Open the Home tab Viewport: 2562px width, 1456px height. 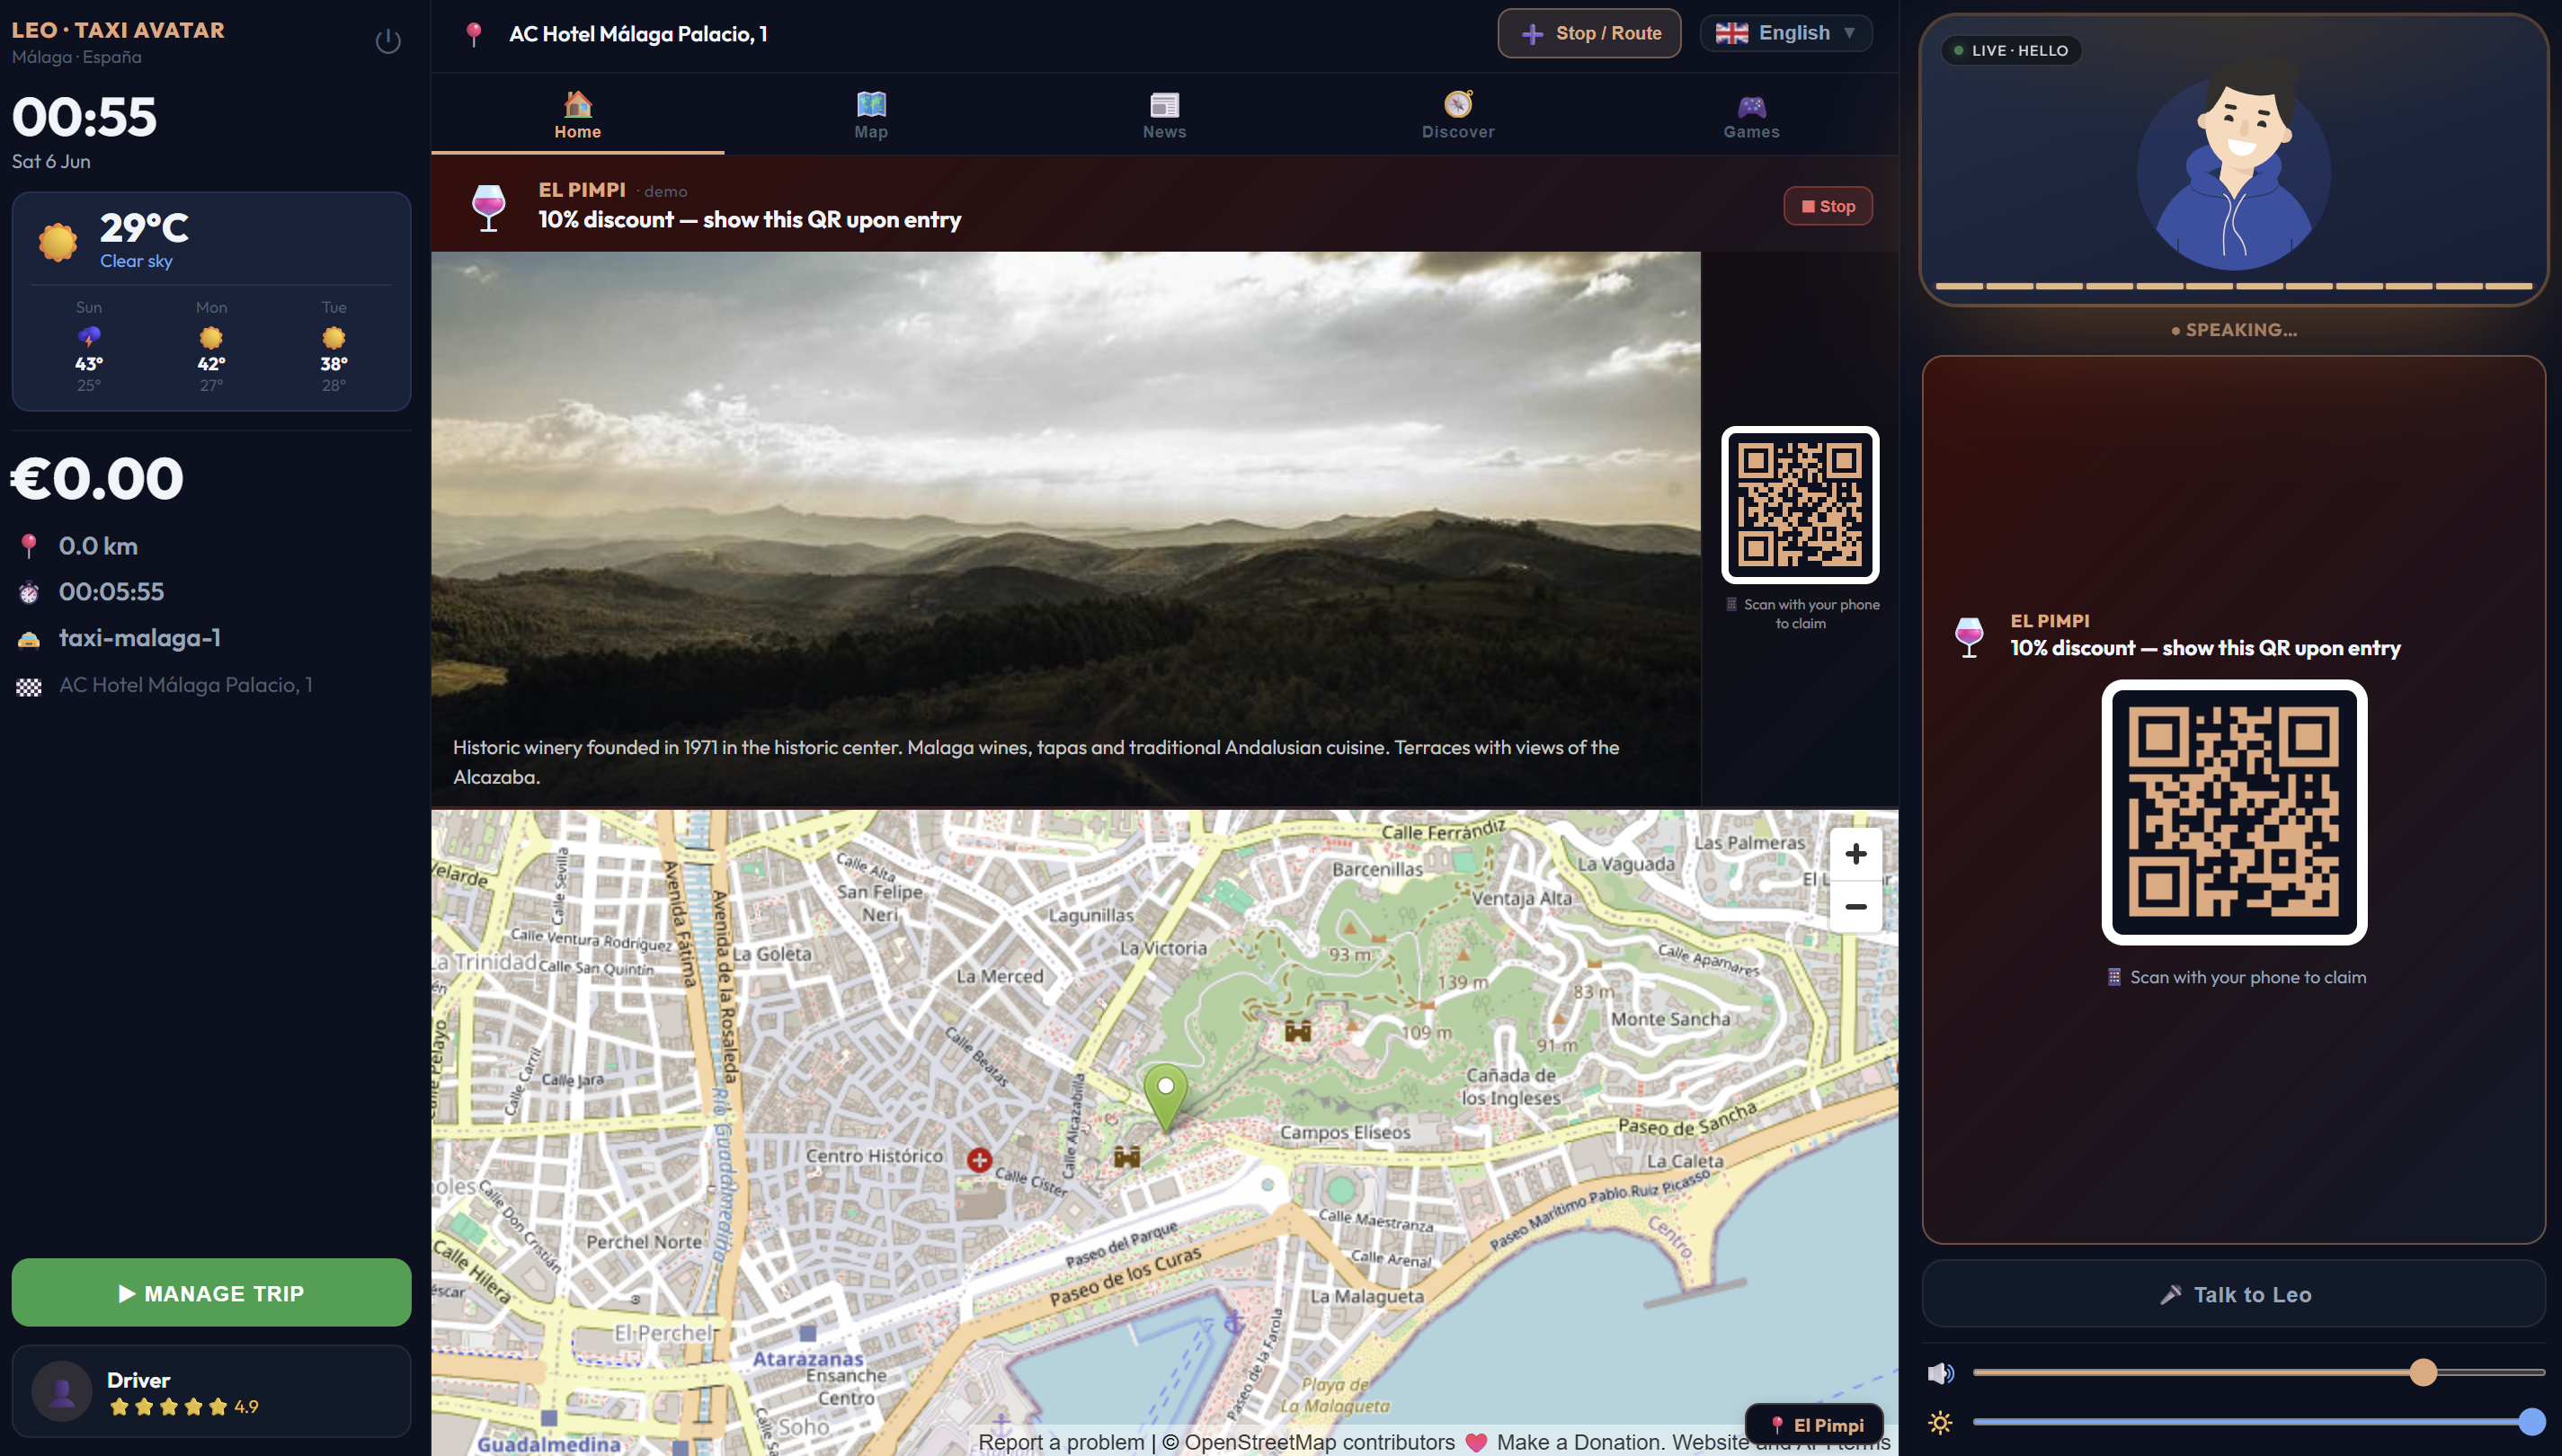[x=577, y=114]
